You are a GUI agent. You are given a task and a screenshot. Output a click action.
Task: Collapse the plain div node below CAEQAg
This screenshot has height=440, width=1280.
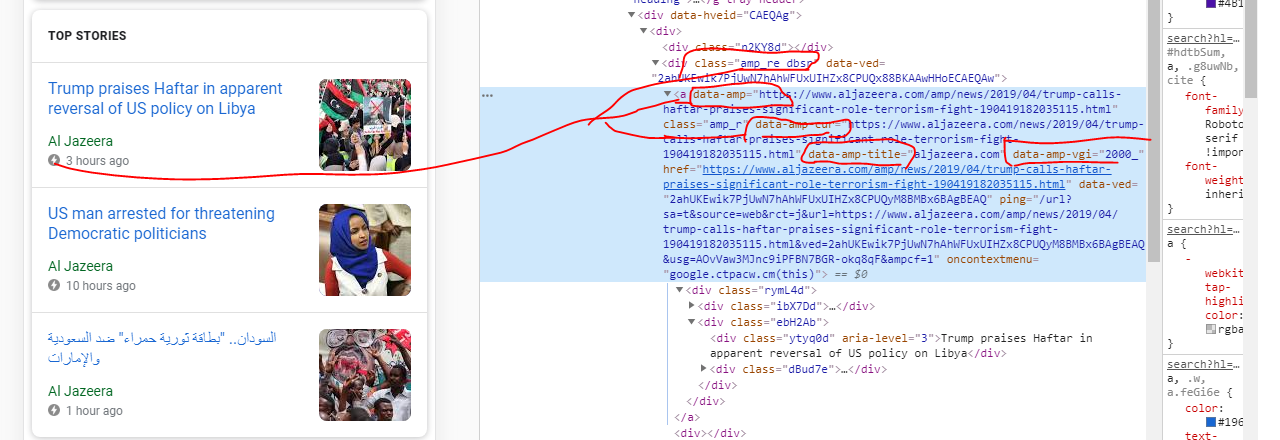click(x=643, y=32)
